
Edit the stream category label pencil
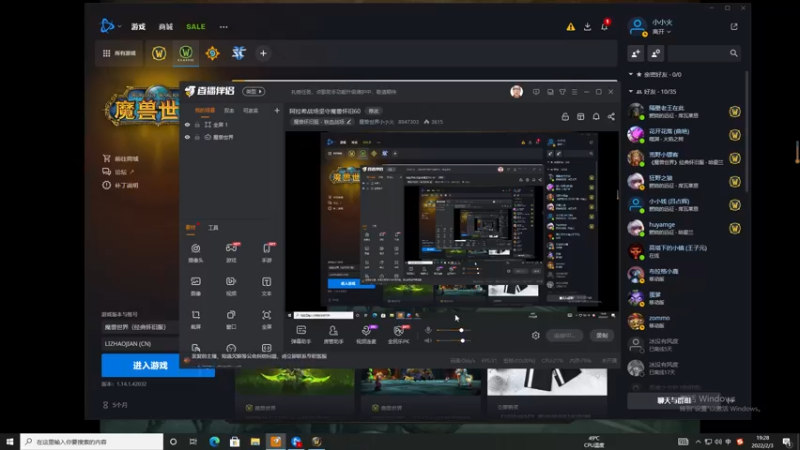coord(349,122)
